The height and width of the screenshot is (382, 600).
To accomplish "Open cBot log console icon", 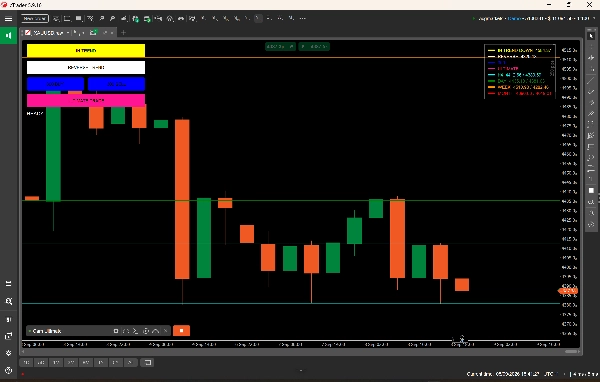I will click(x=135, y=331).
